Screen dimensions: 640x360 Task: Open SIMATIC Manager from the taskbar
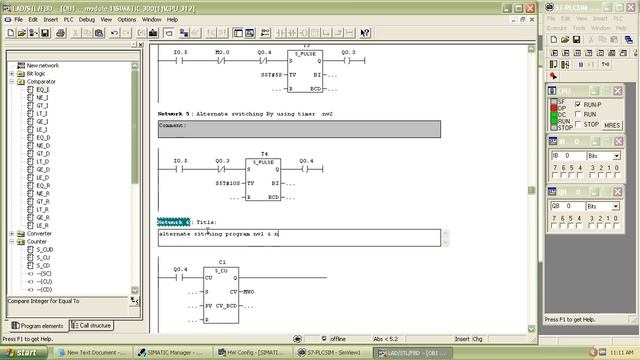[171, 353]
